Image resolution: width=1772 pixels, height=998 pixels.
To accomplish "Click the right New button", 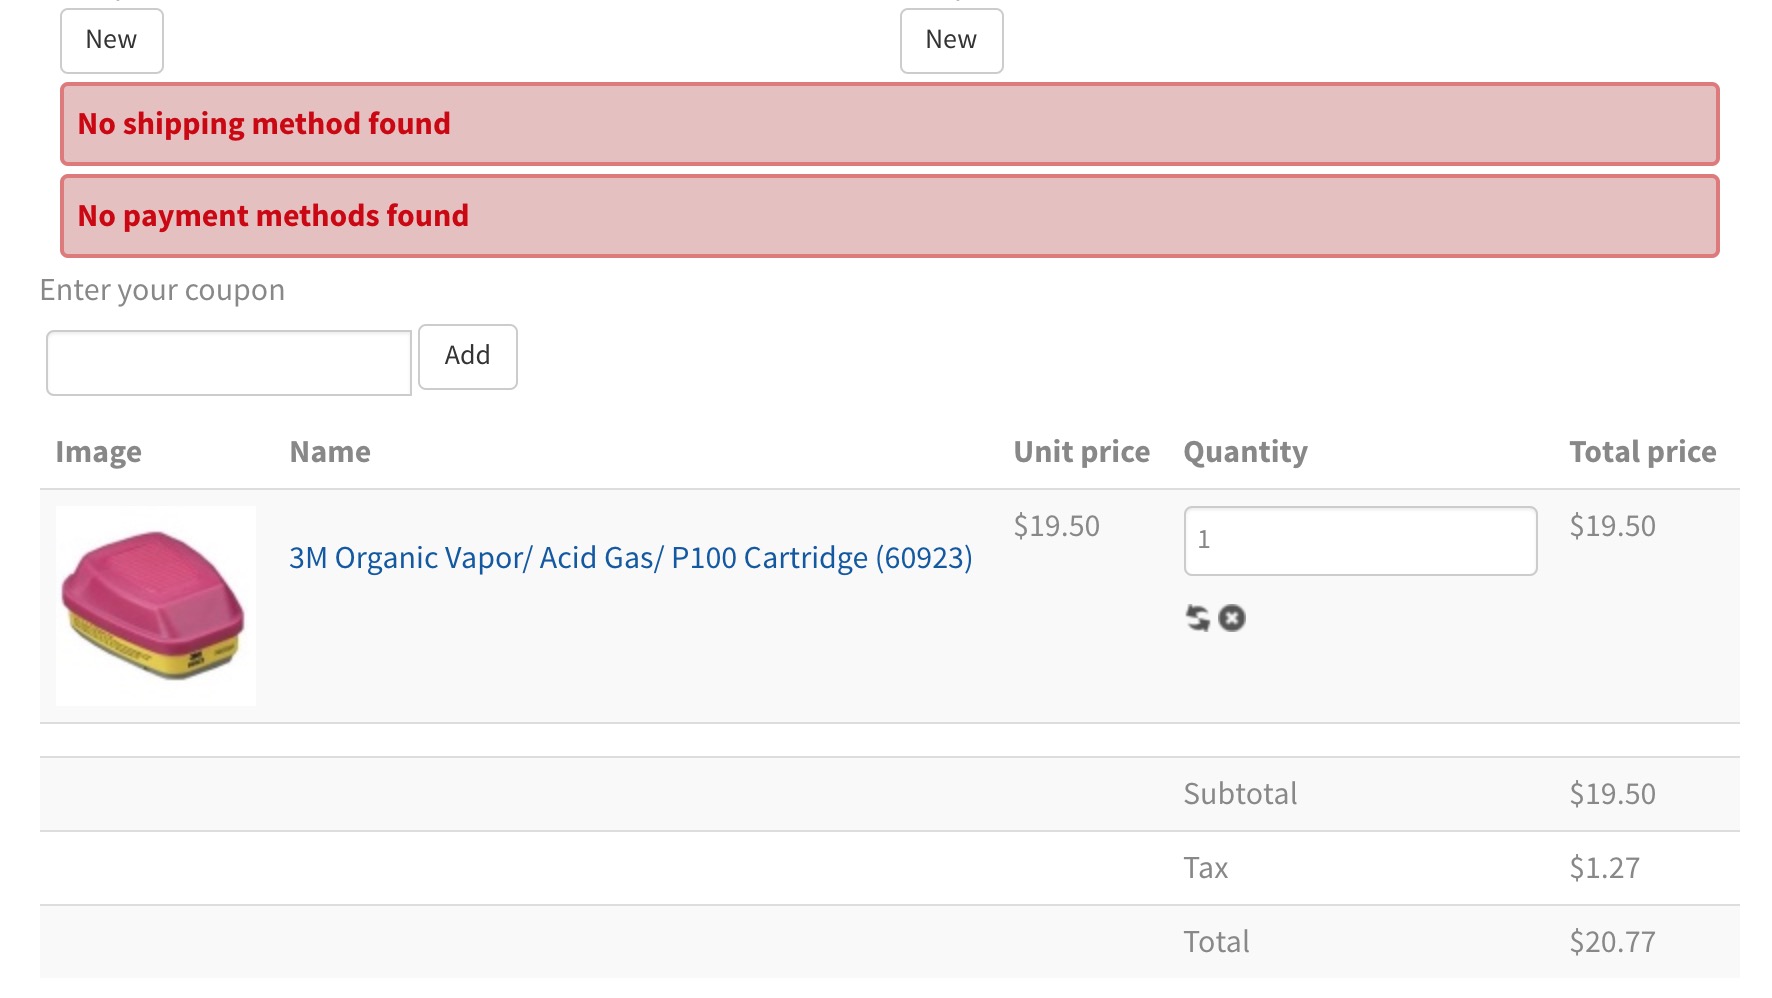I will pos(951,40).
